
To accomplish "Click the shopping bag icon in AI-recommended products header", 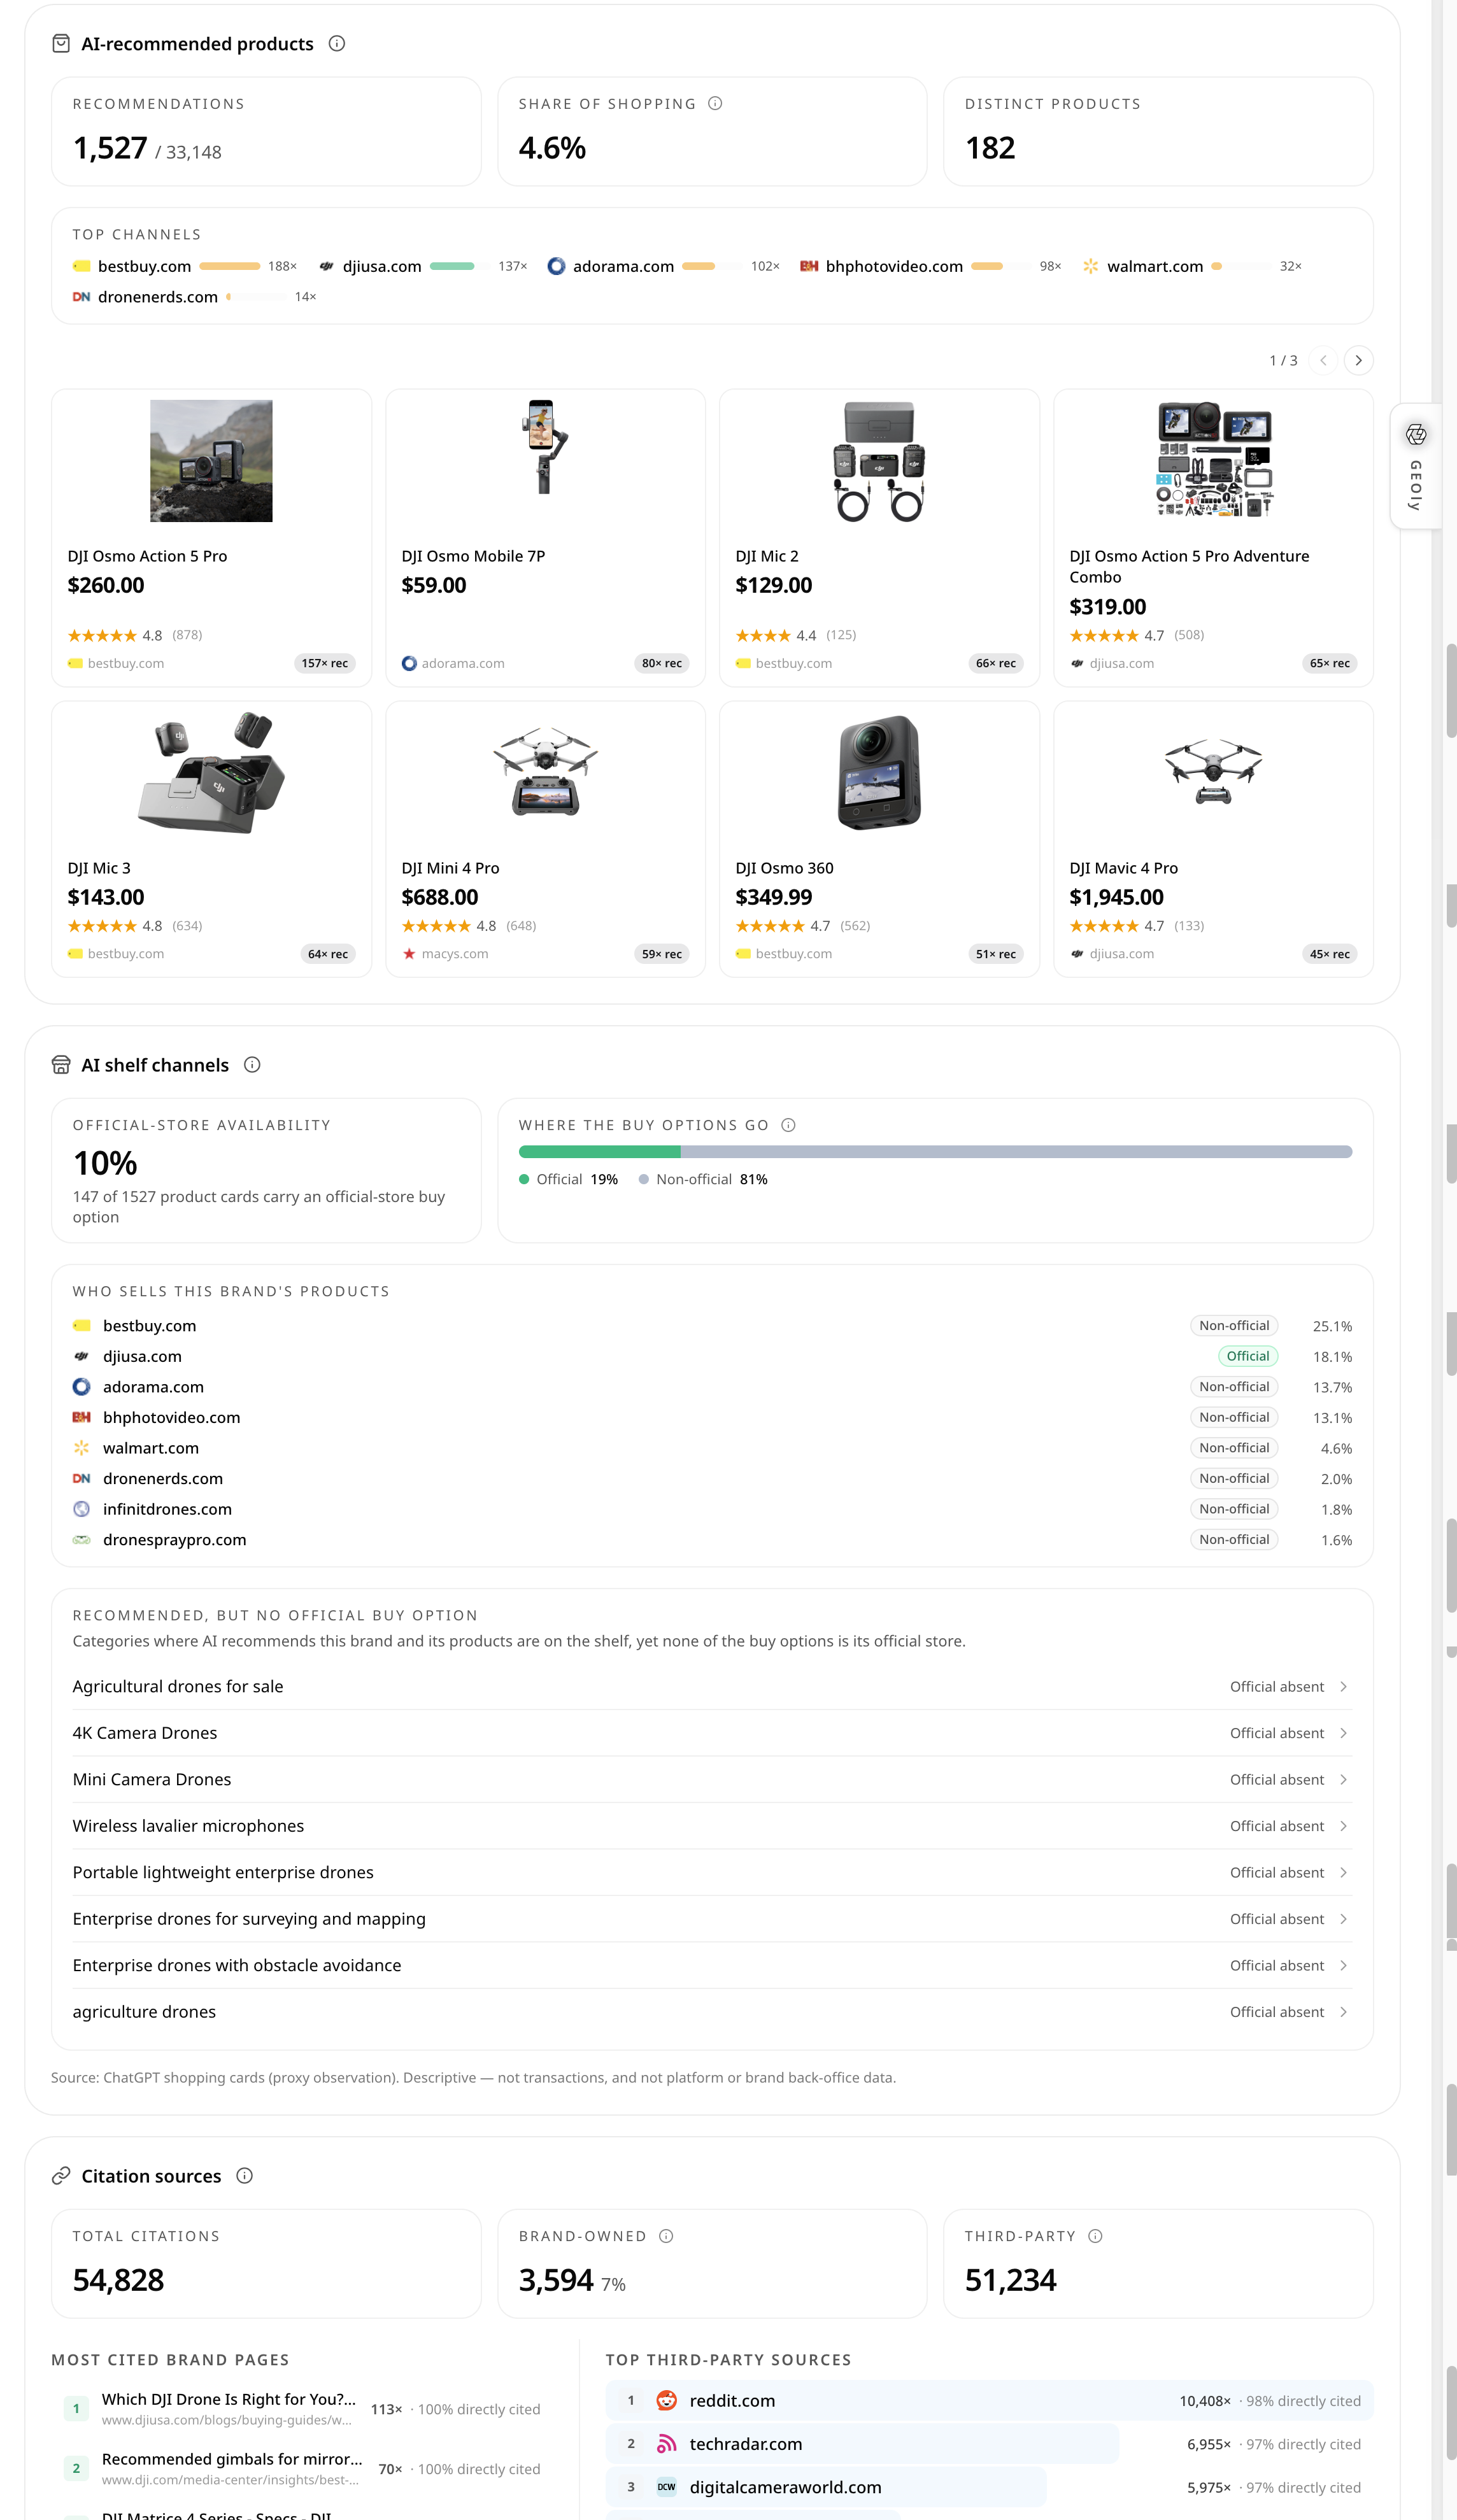I will click(61, 43).
